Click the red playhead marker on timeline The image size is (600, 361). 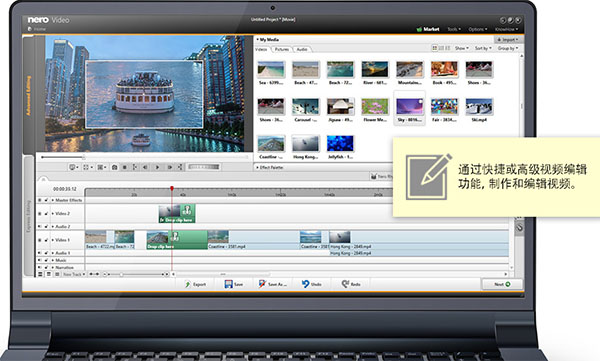click(172, 188)
